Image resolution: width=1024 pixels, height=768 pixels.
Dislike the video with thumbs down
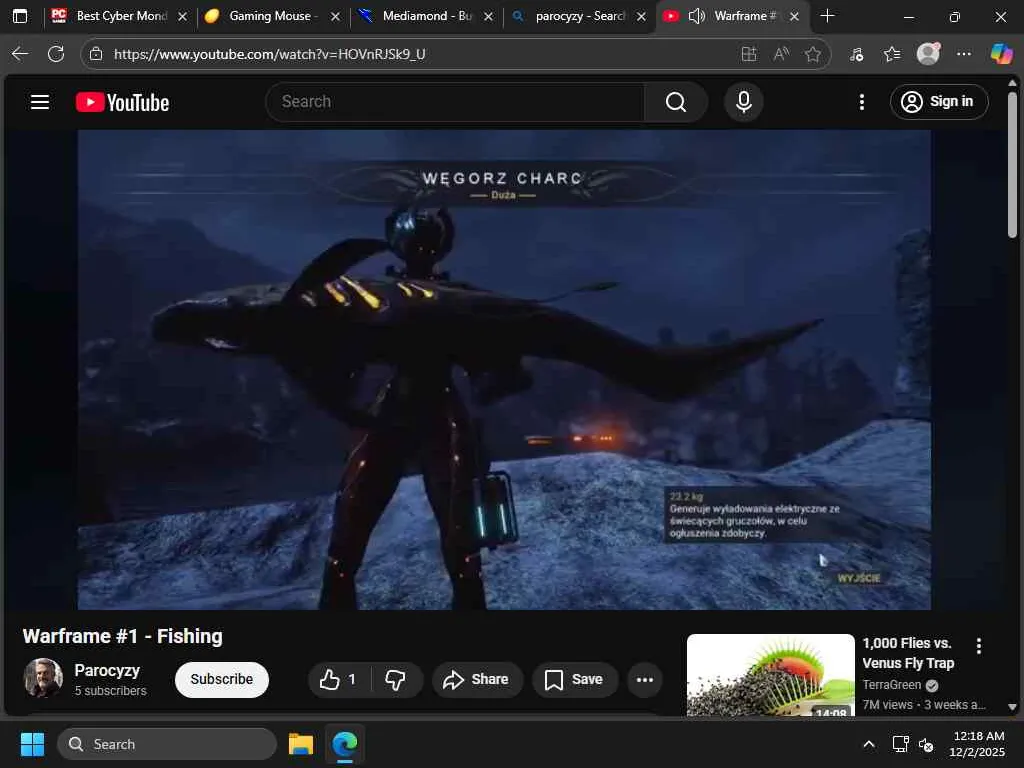click(396, 680)
